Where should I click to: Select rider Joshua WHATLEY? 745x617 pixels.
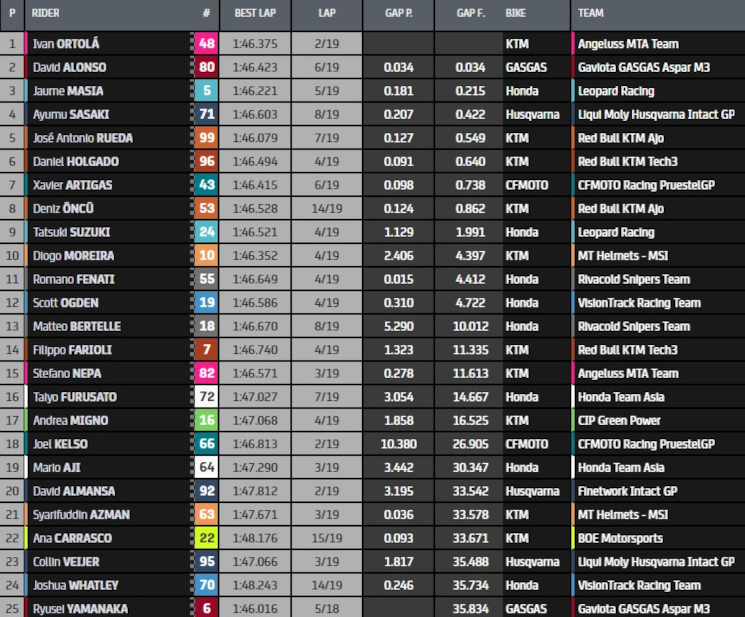75,586
